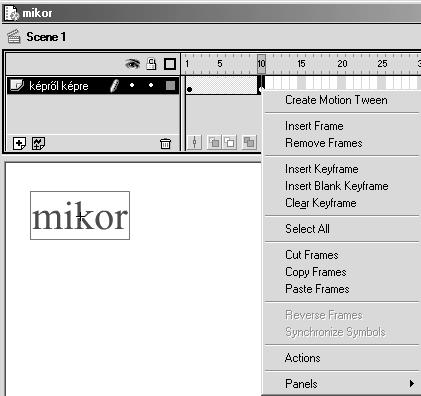
Task: Choose Insert Blank Keyframe
Action: point(337,186)
